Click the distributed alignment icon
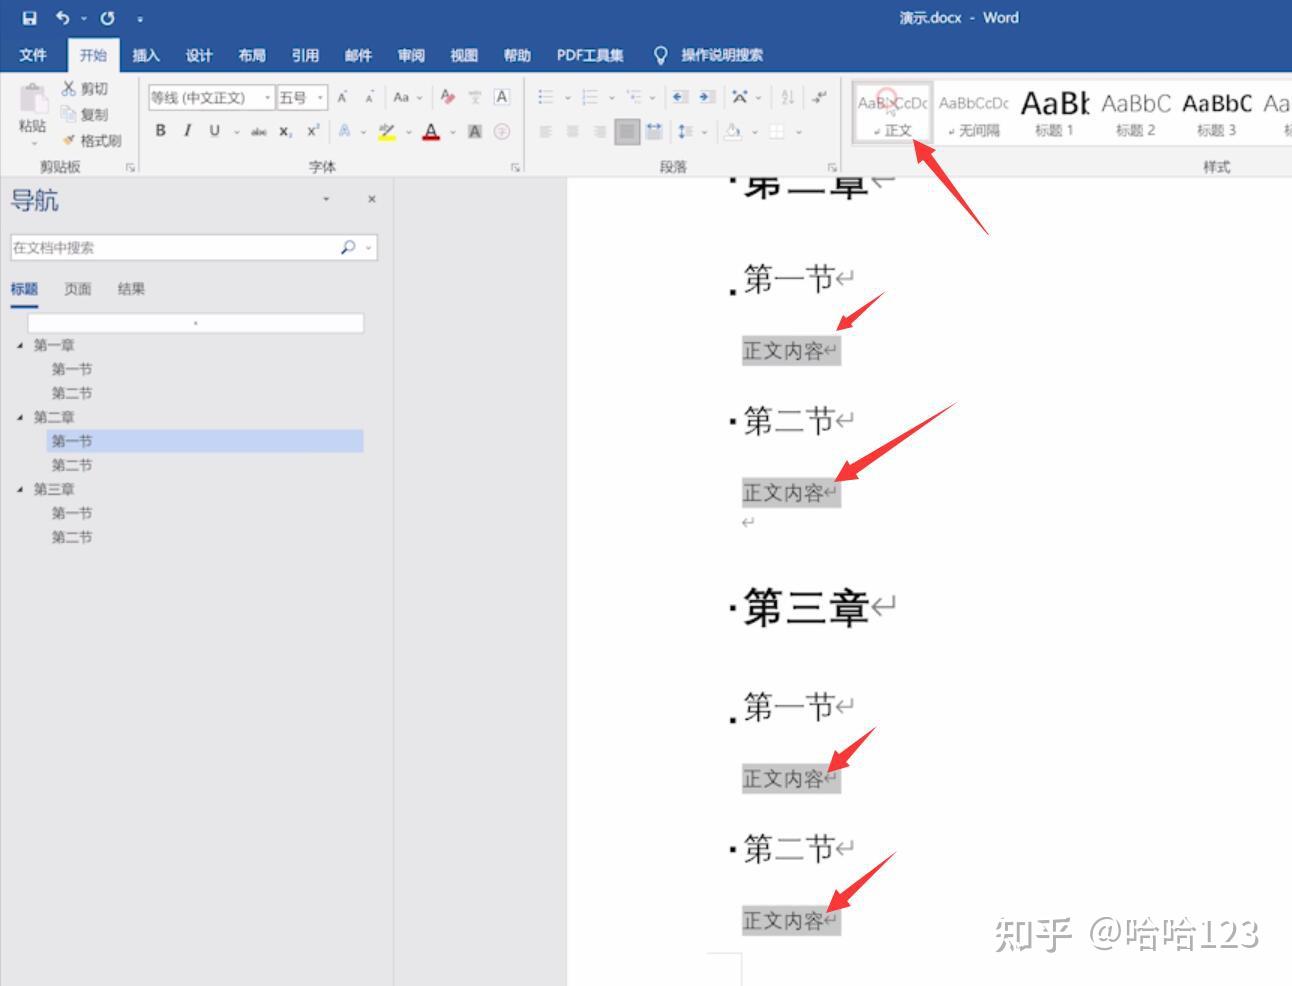1292x986 pixels. coord(654,131)
